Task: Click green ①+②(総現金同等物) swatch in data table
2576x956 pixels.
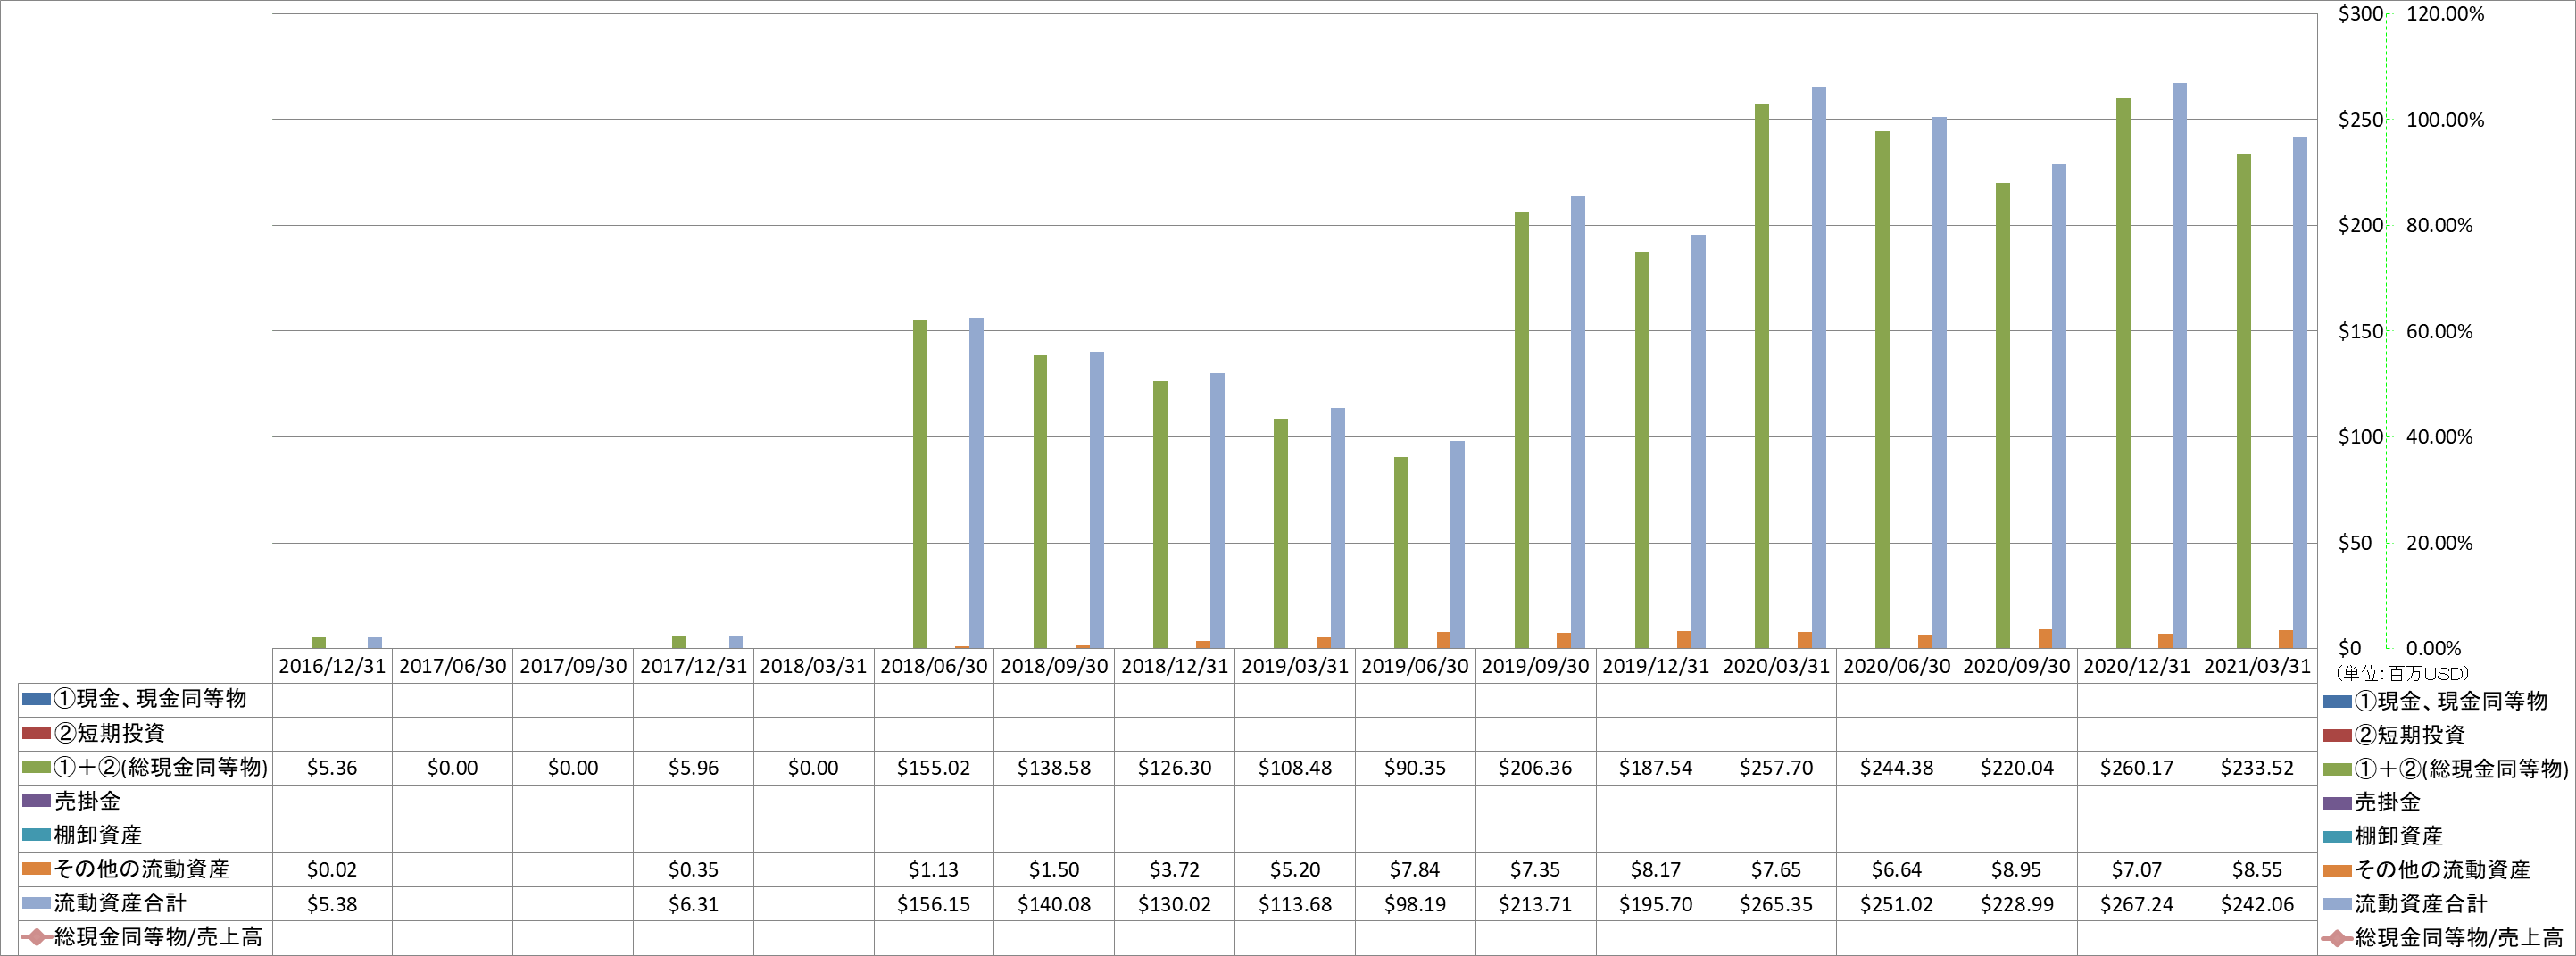Action: [x=36, y=767]
